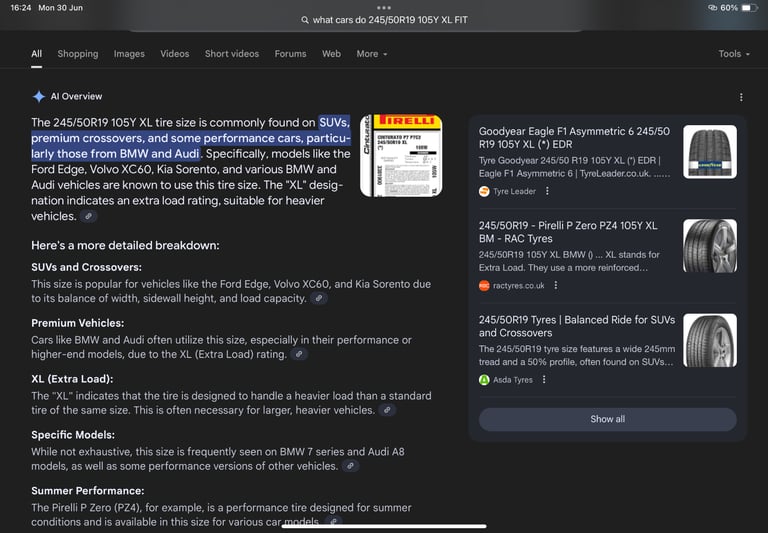This screenshot has width=768, height=533.
Task: Tap the home indicator bar at bottom
Action: click(384, 527)
